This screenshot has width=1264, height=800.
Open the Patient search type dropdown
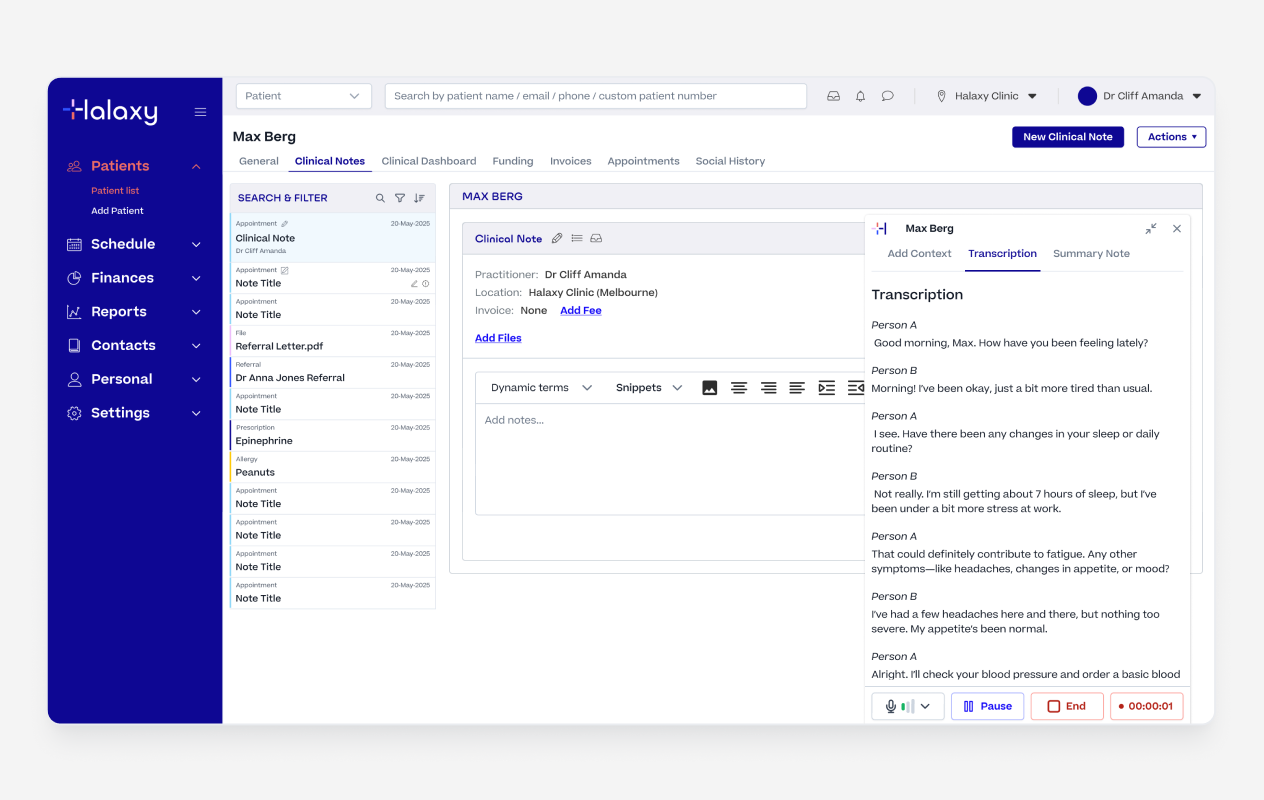[304, 96]
